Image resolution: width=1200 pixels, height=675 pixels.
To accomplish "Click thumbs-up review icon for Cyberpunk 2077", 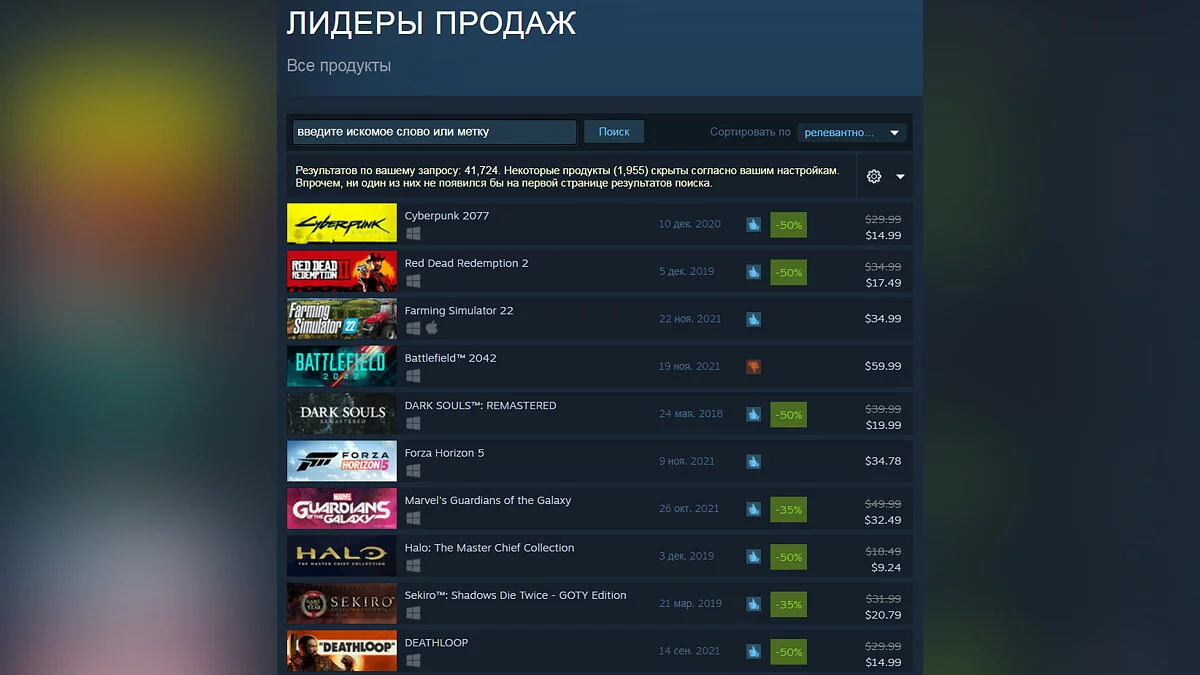I will pyautogui.click(x=753, y=225).
